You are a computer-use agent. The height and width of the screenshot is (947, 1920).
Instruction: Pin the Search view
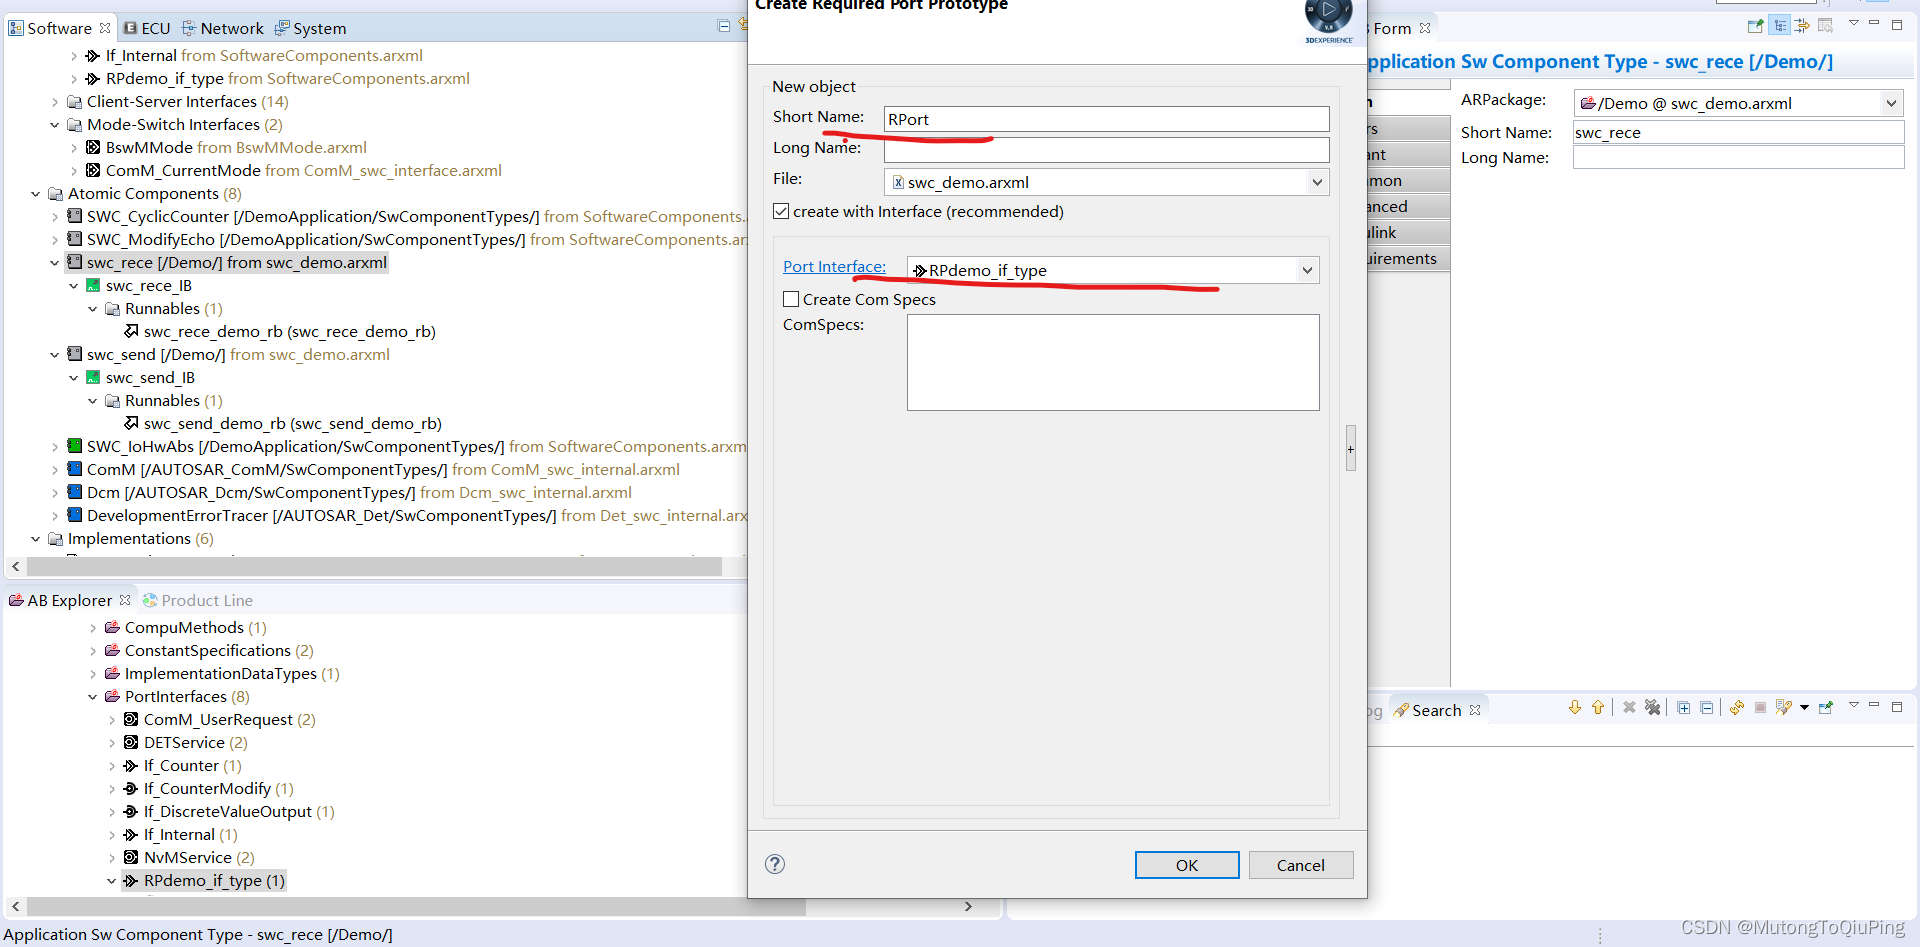1826,707
